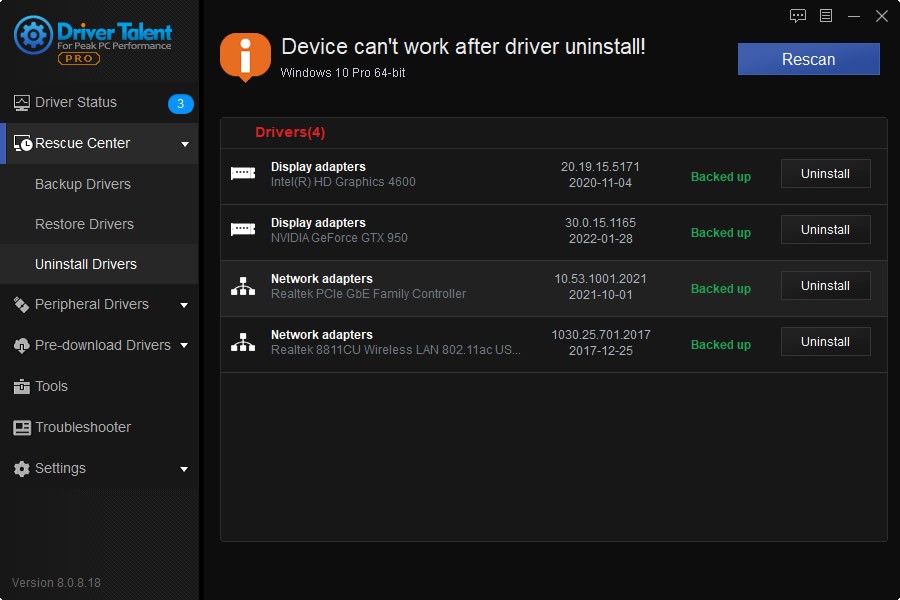Viewport: 900px width, 600px height.
Task: Expand the Settings section arrow
Action: [185, 469]
